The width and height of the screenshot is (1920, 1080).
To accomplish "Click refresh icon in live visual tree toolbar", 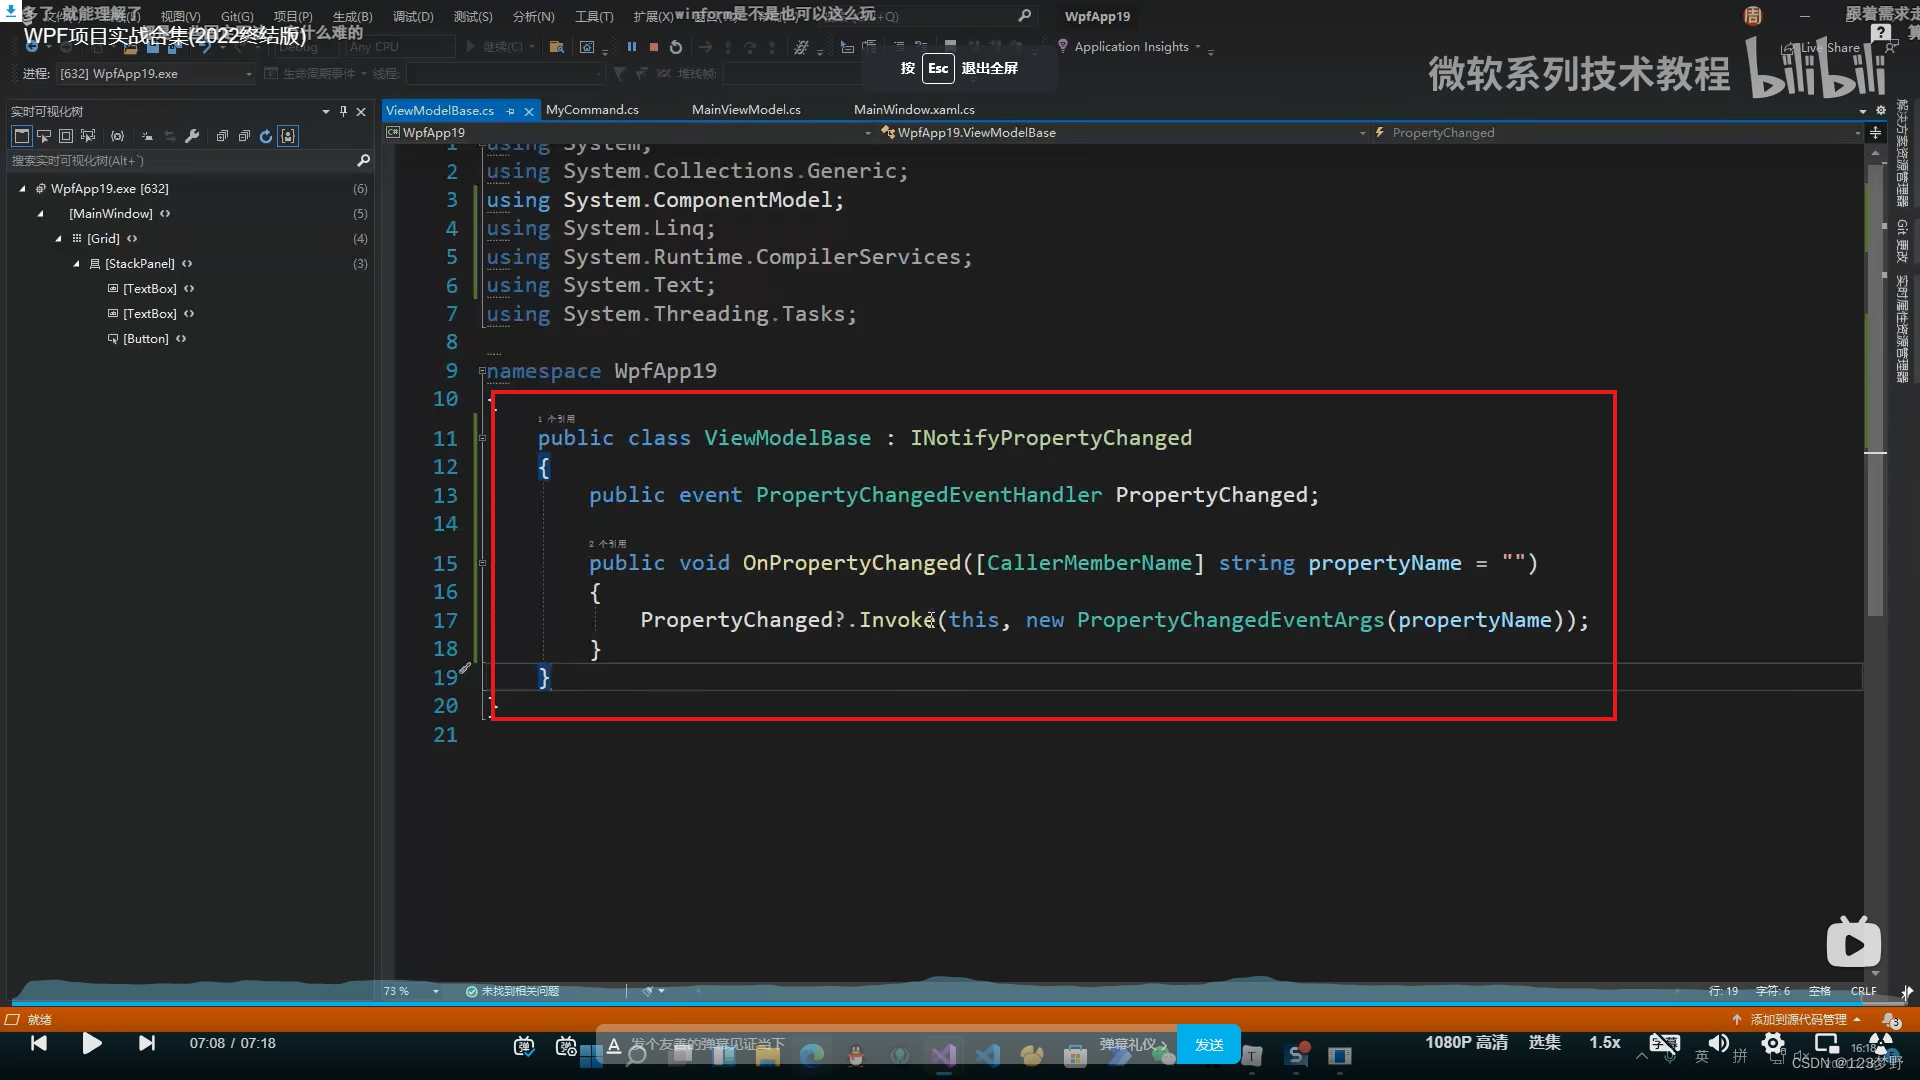I will [x=265, y=136].
